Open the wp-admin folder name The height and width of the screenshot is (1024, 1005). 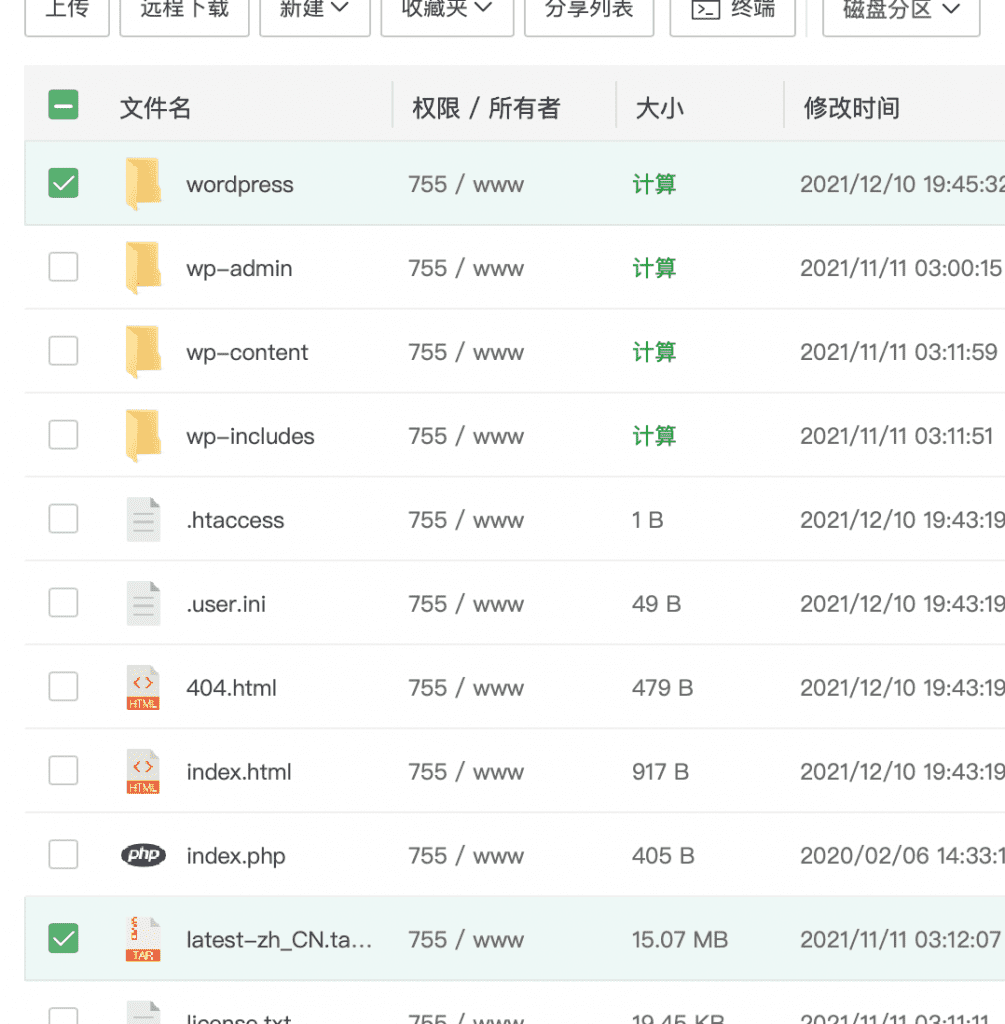click(239, 268)
